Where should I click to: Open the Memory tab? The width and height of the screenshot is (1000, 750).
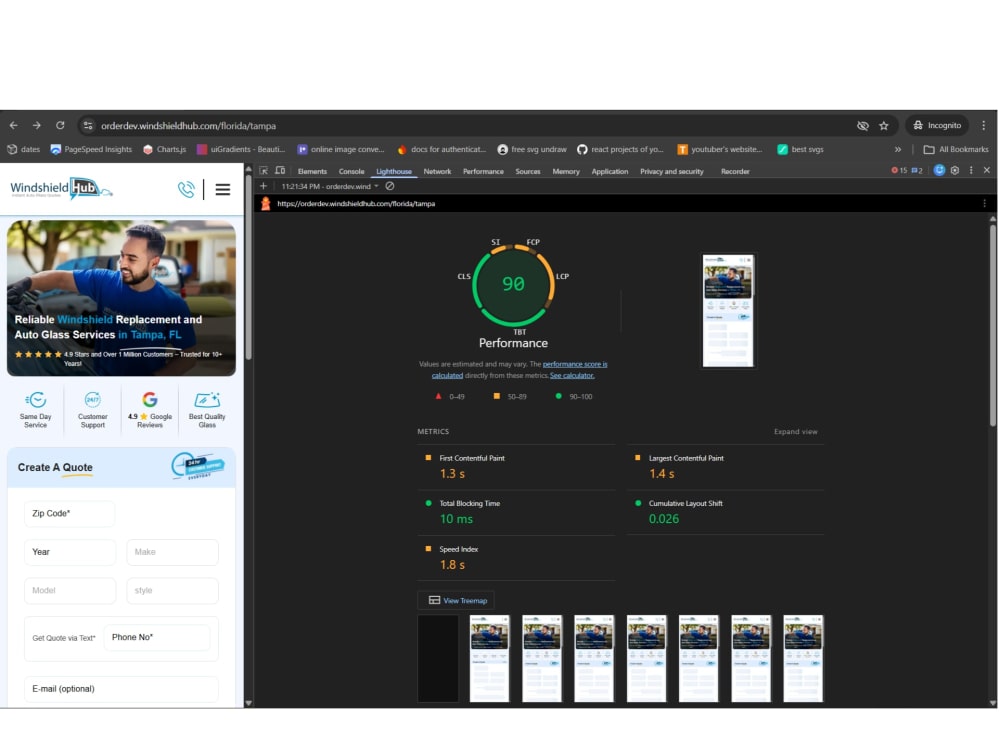coord(566,172)
